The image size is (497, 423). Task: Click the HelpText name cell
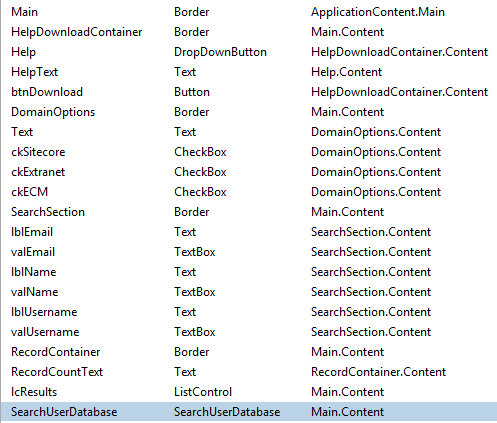[x=35, y=72]
